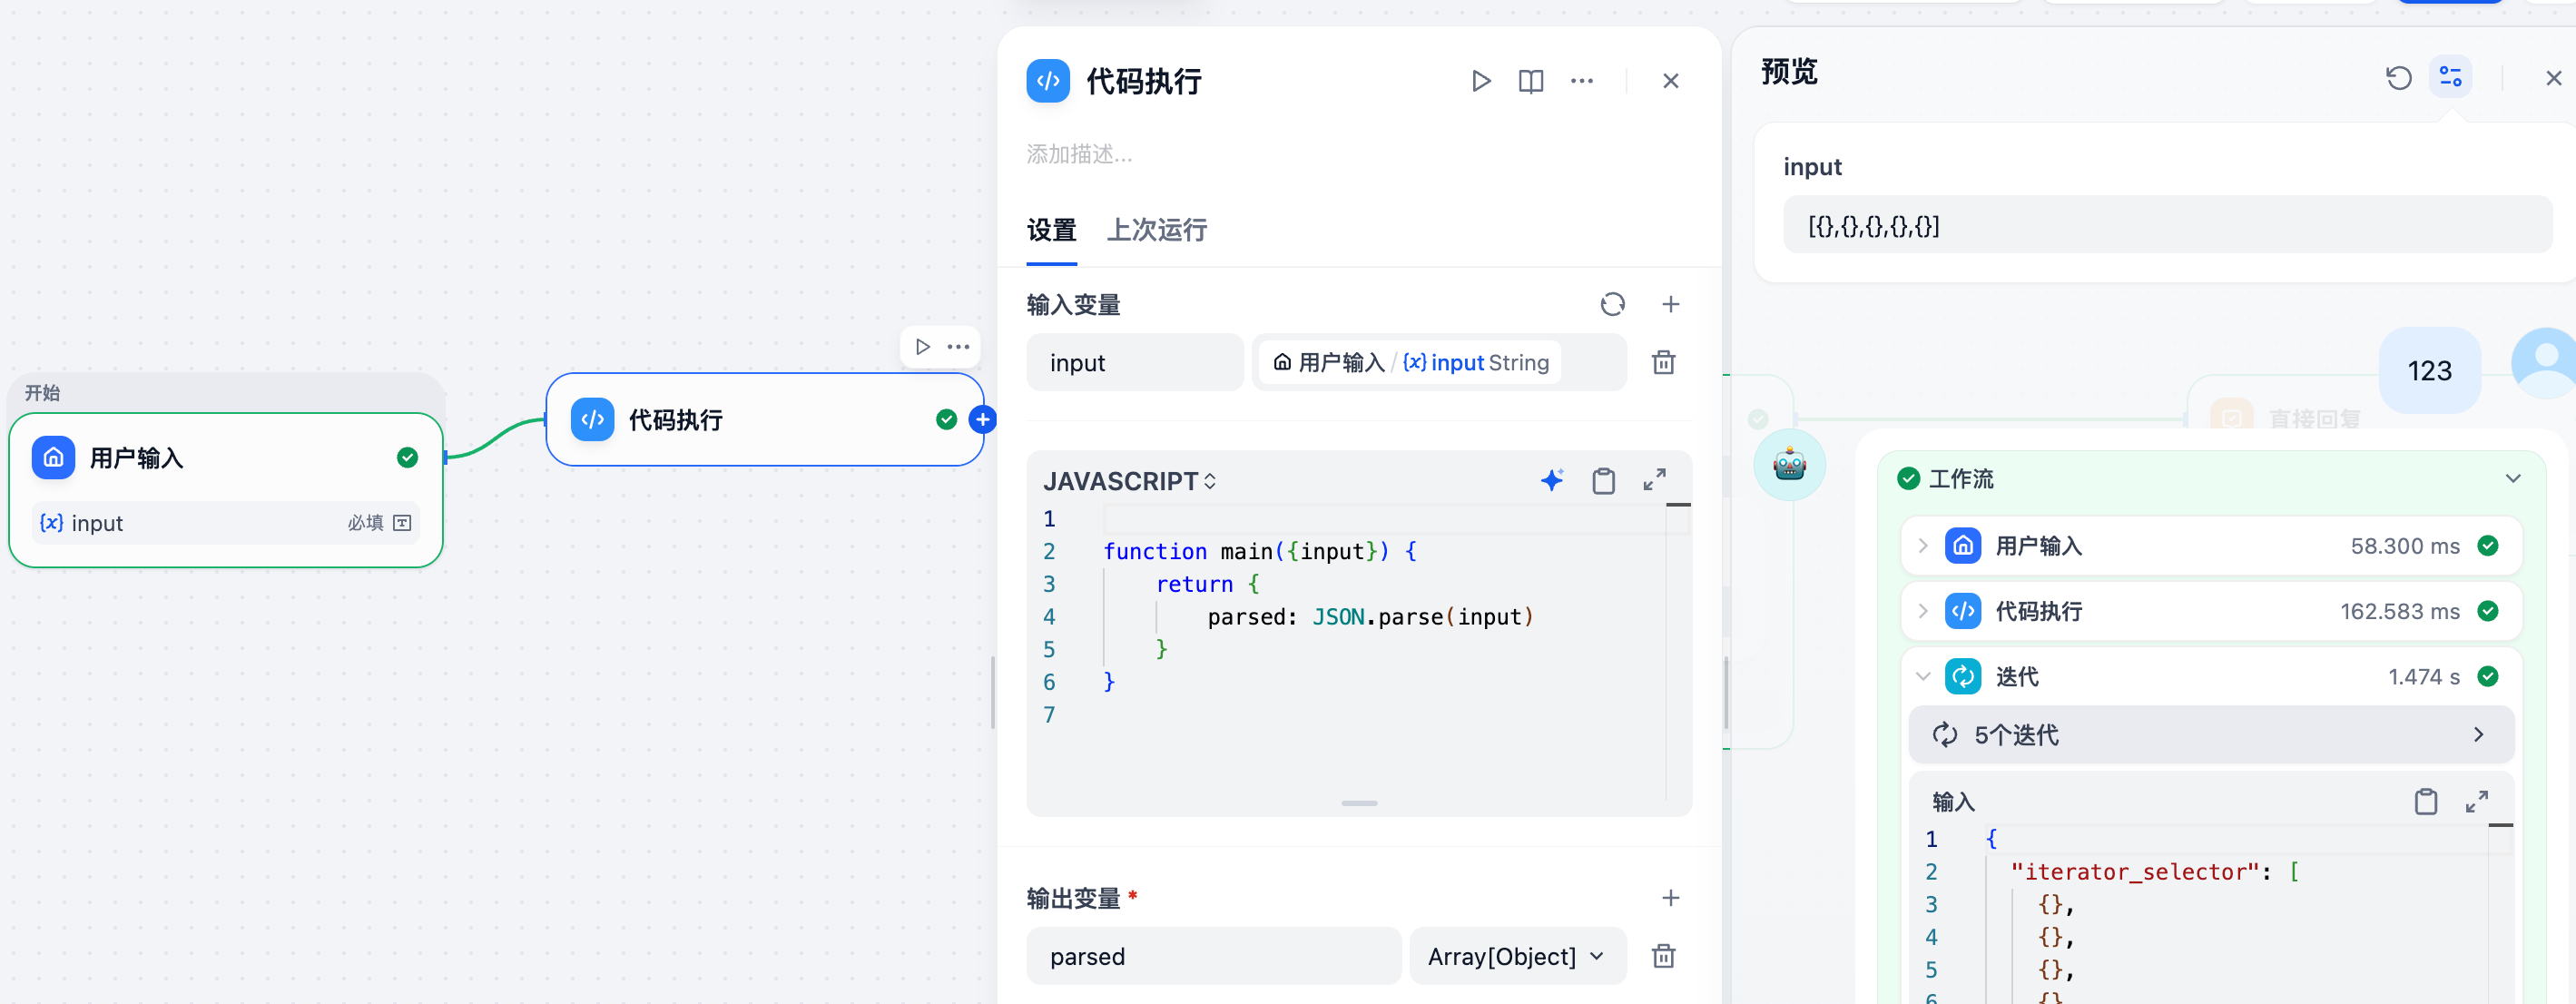This screenshot has width=2576, height=1004.
Task: Add a new output variable
Action: click(x=1670, y=898)
